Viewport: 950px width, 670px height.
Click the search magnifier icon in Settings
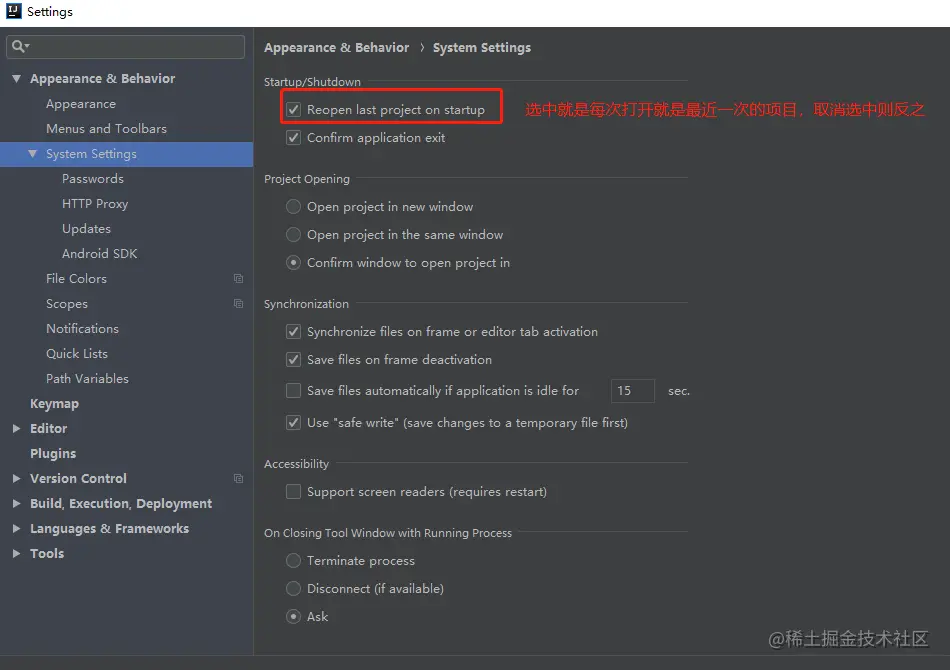tap(18, 46)
